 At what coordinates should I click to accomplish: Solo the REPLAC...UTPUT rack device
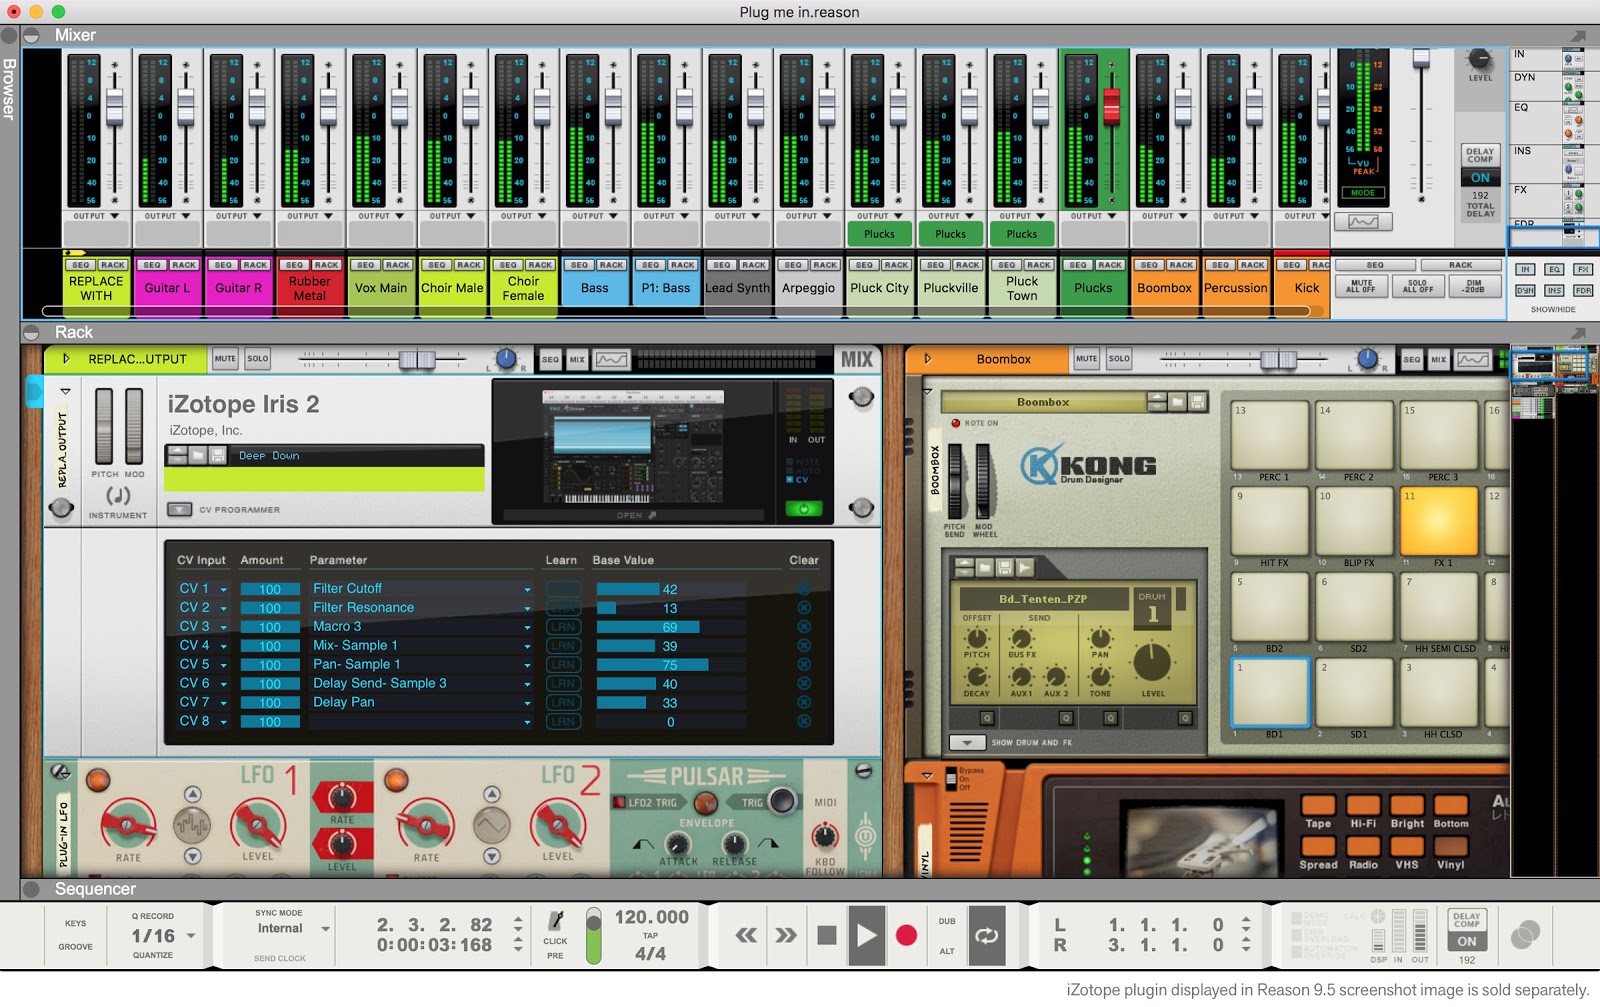264,358
